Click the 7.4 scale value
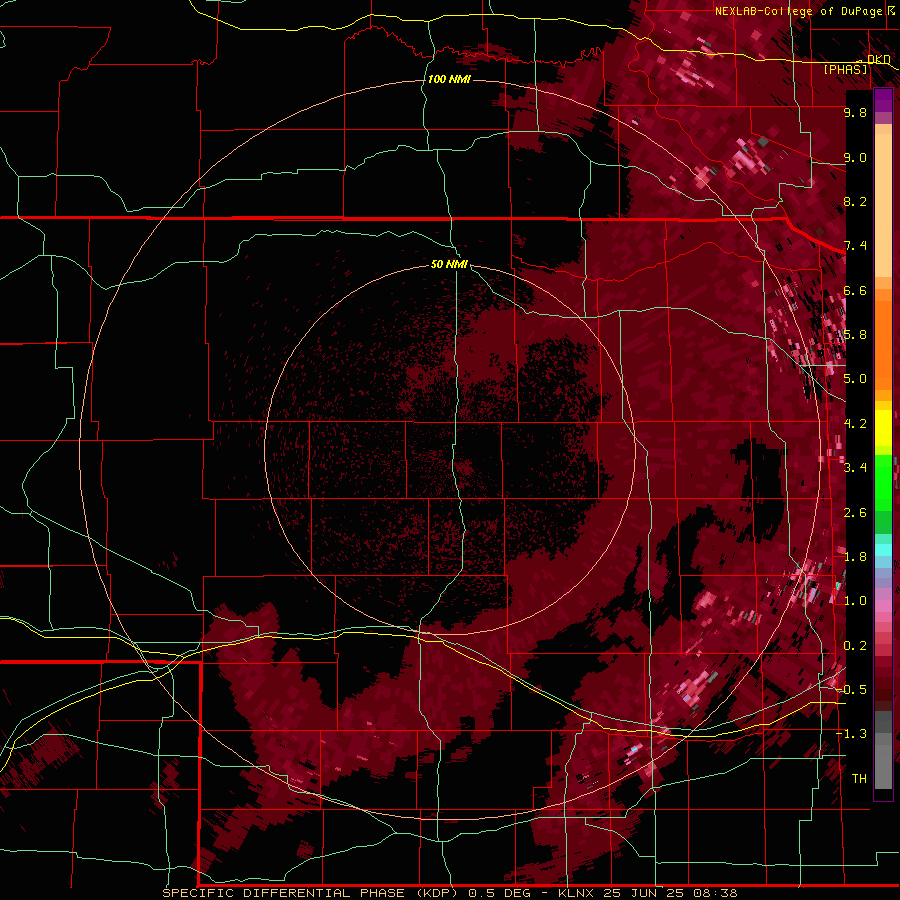The image size is (900, 900). (855, 246)
